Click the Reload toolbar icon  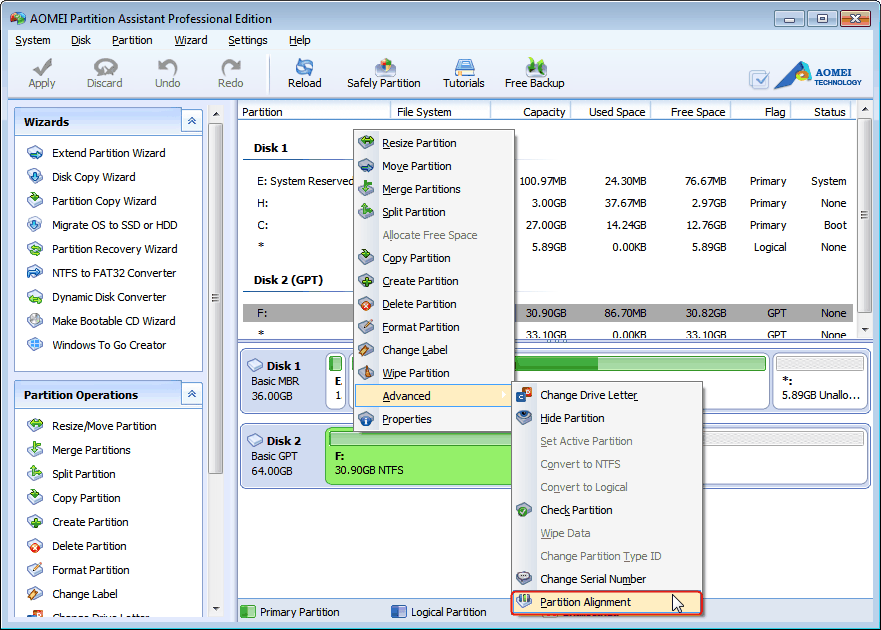(304, 70)
